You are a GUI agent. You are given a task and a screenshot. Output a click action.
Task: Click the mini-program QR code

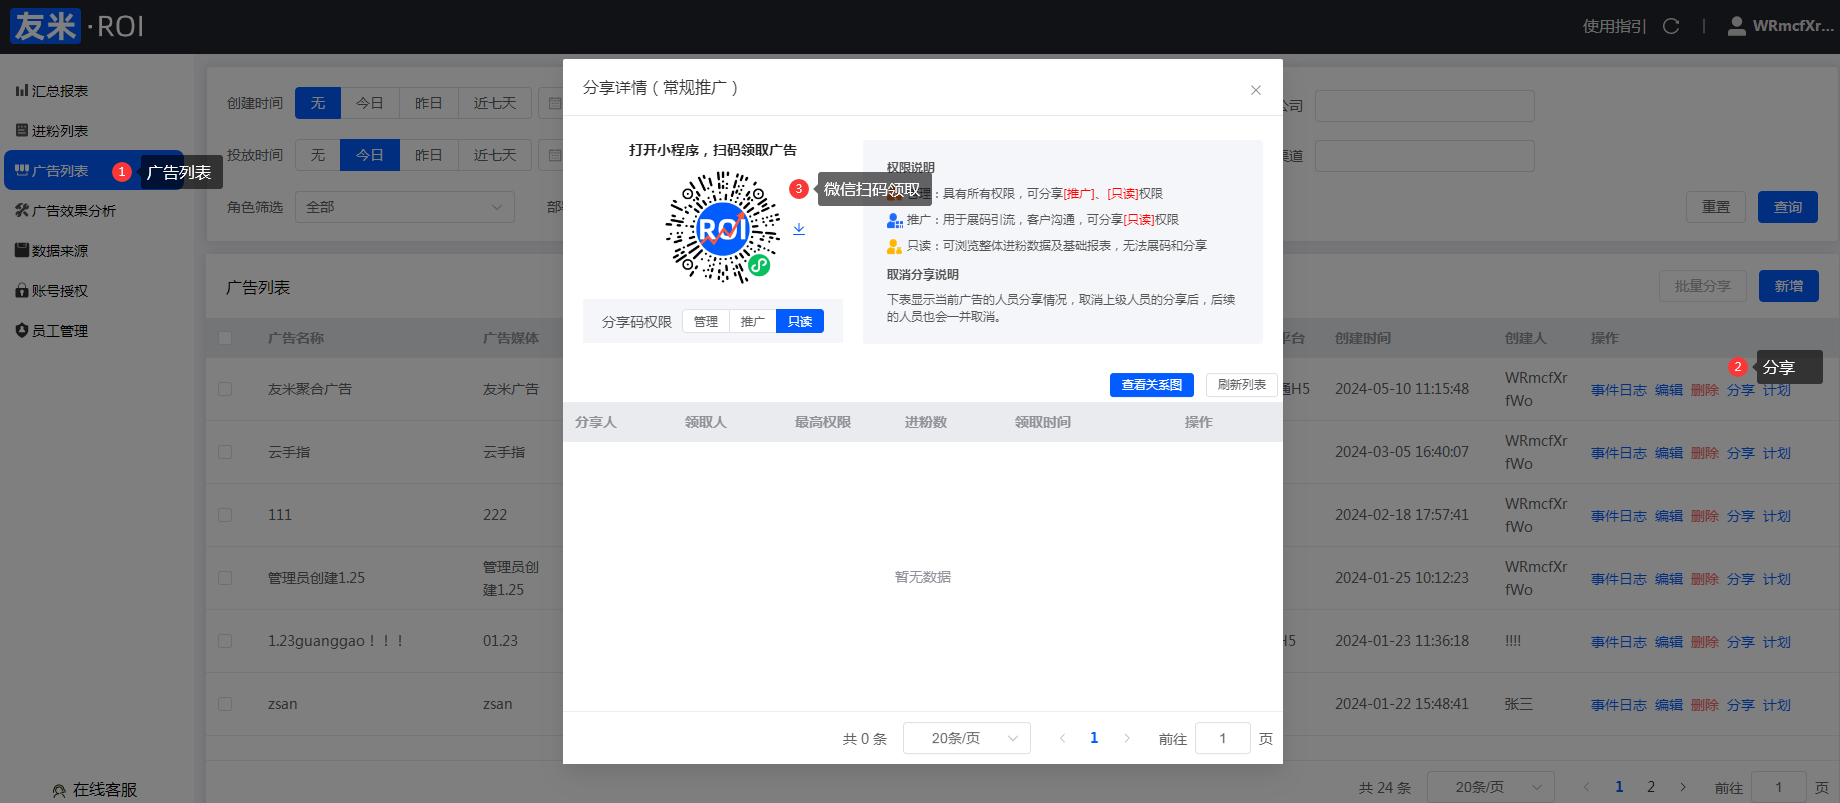(x=723, y=228)
